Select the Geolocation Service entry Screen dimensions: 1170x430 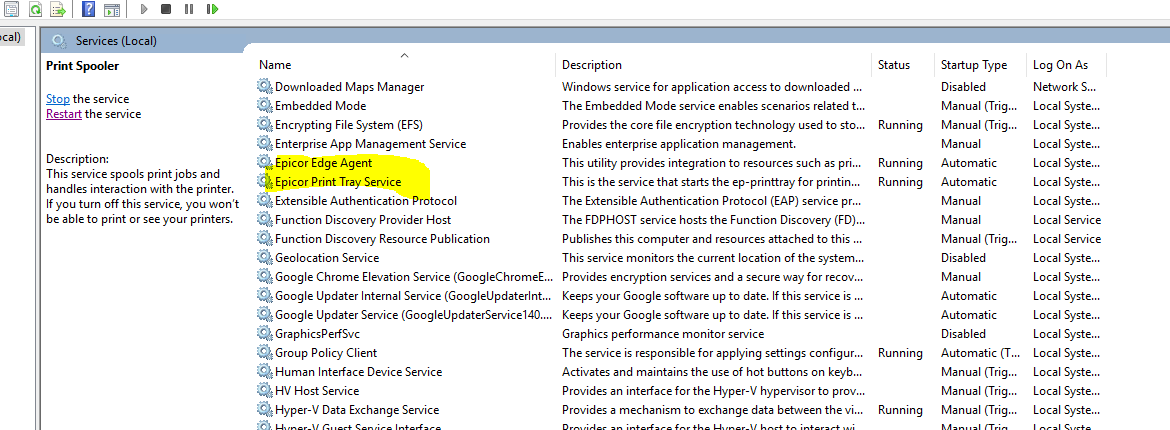327,258
